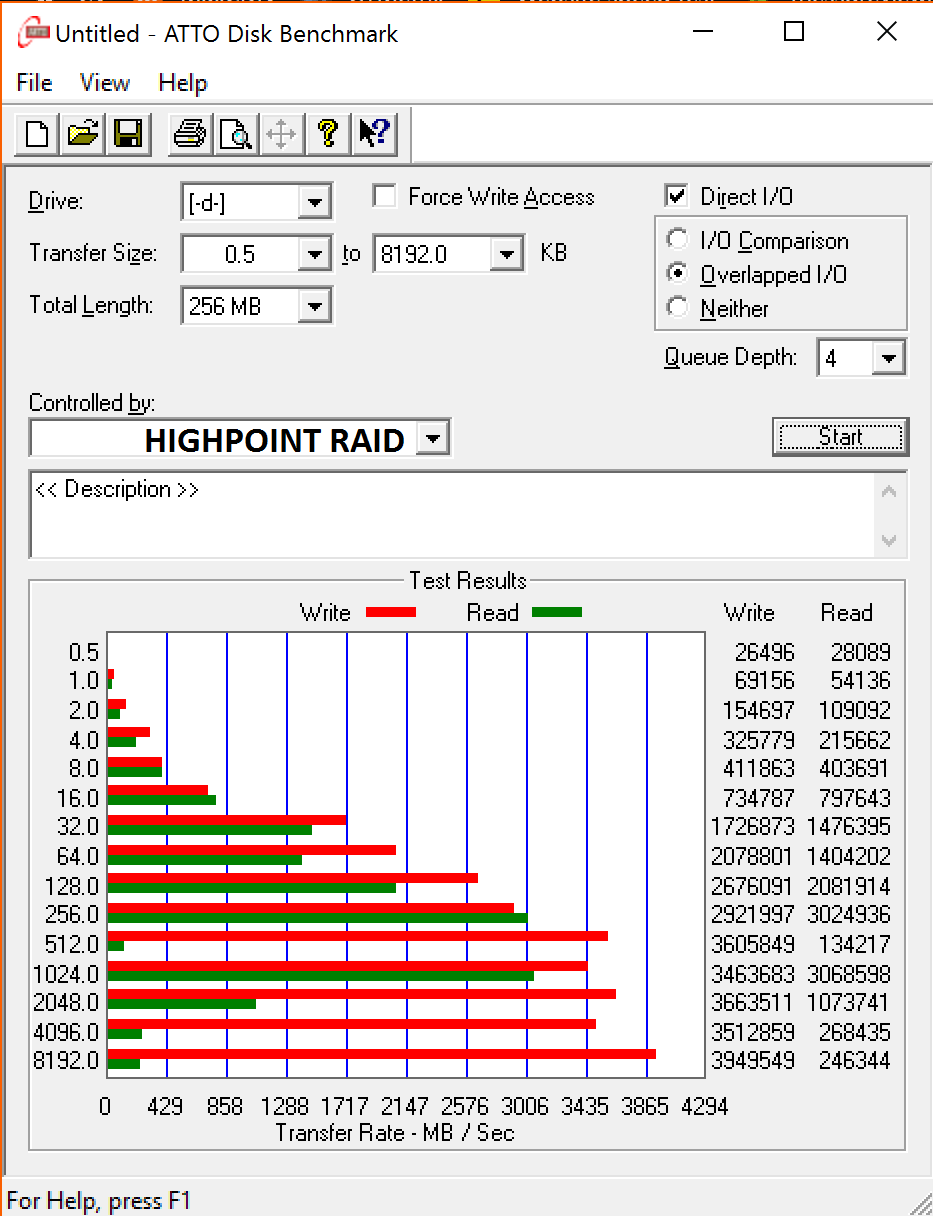Open Print Preview from the toolbar
This screenshot has height=1216, width=933.
236,133
